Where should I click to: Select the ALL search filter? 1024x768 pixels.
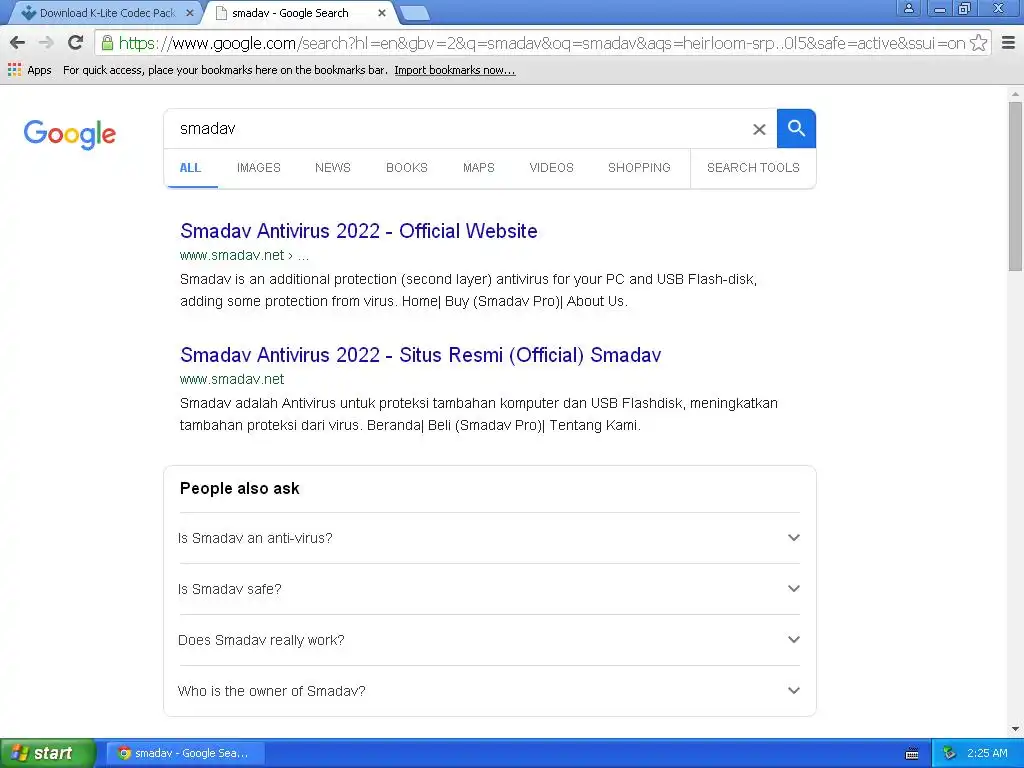pyautogui.click(x=190, y=168)
